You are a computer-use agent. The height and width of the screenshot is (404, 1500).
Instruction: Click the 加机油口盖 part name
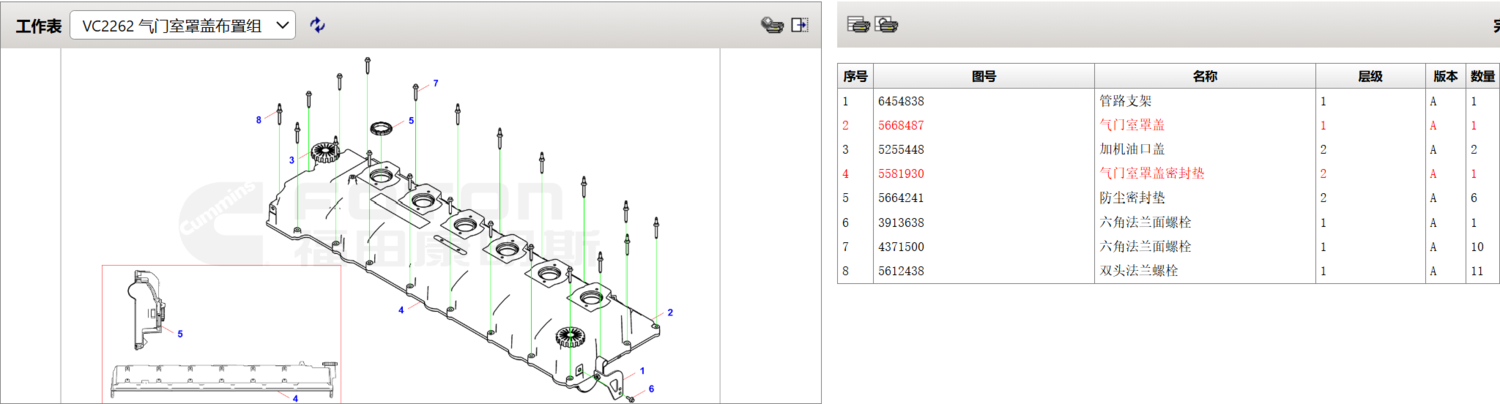1131,149
